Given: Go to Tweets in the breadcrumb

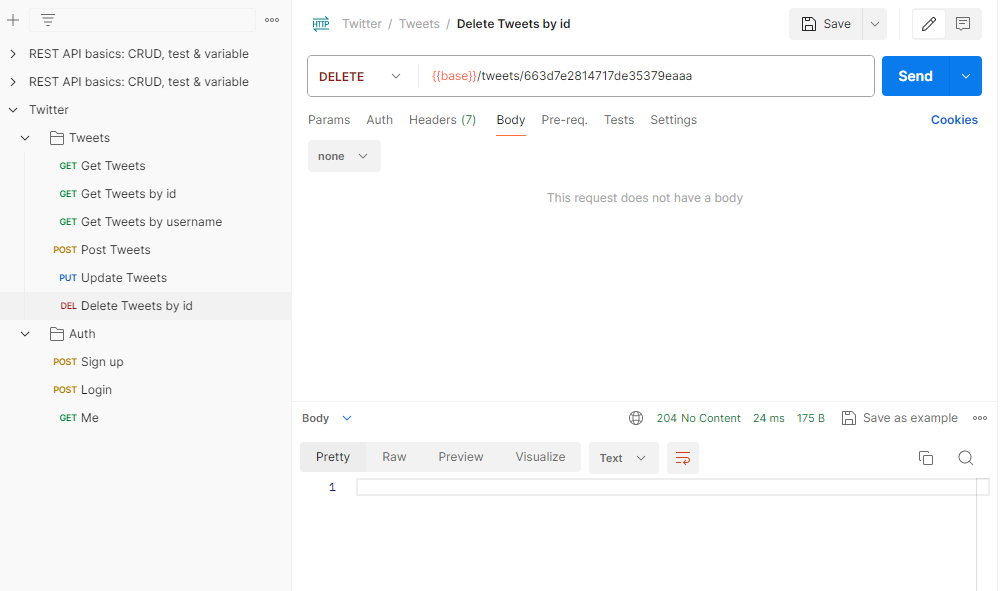Looking at the screenshot, I should 419,24.
